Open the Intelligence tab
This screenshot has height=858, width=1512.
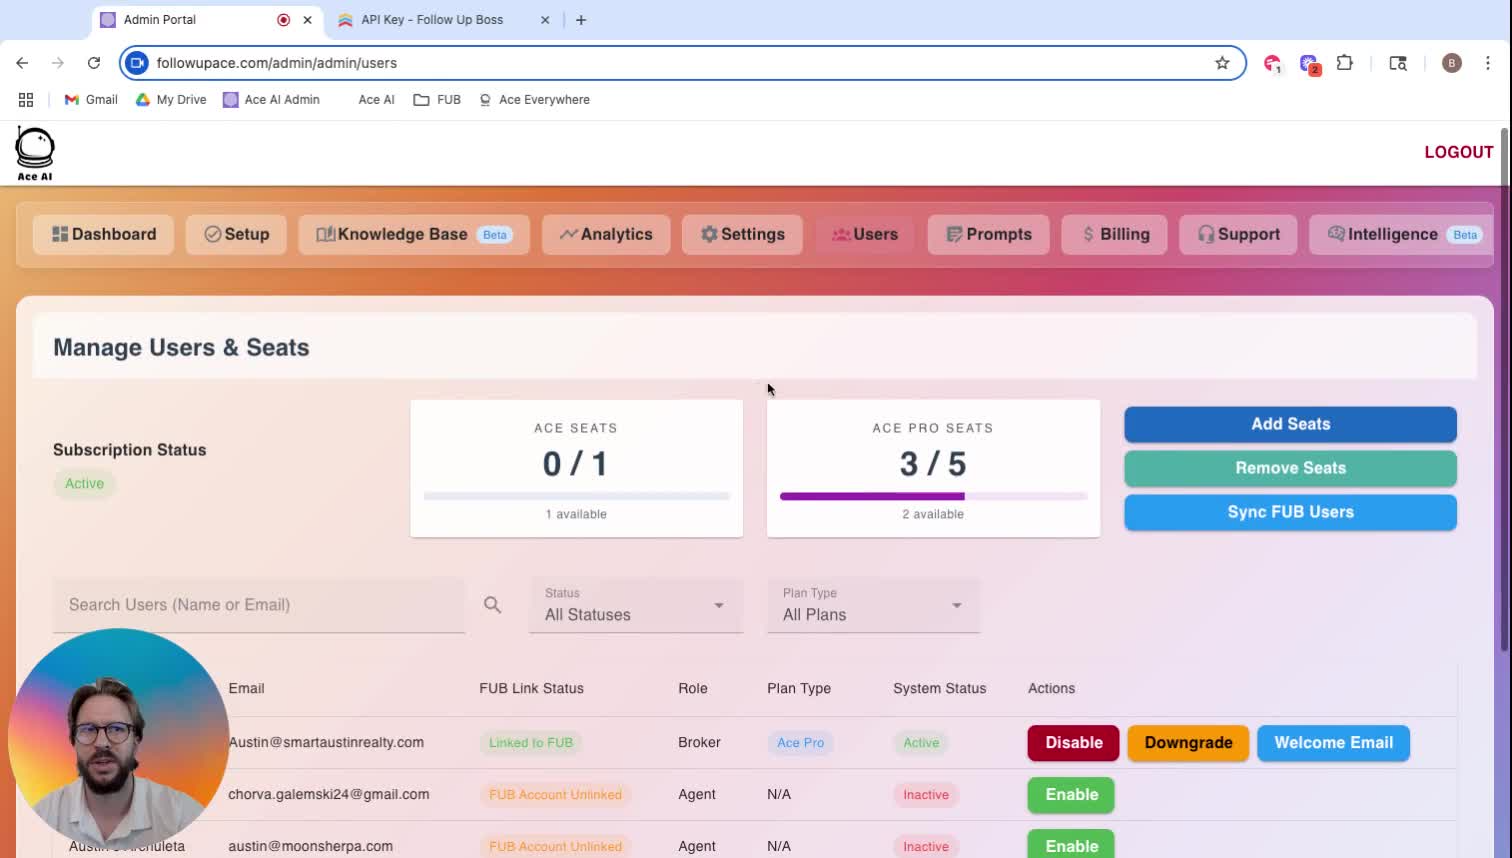pos(1402,234)
